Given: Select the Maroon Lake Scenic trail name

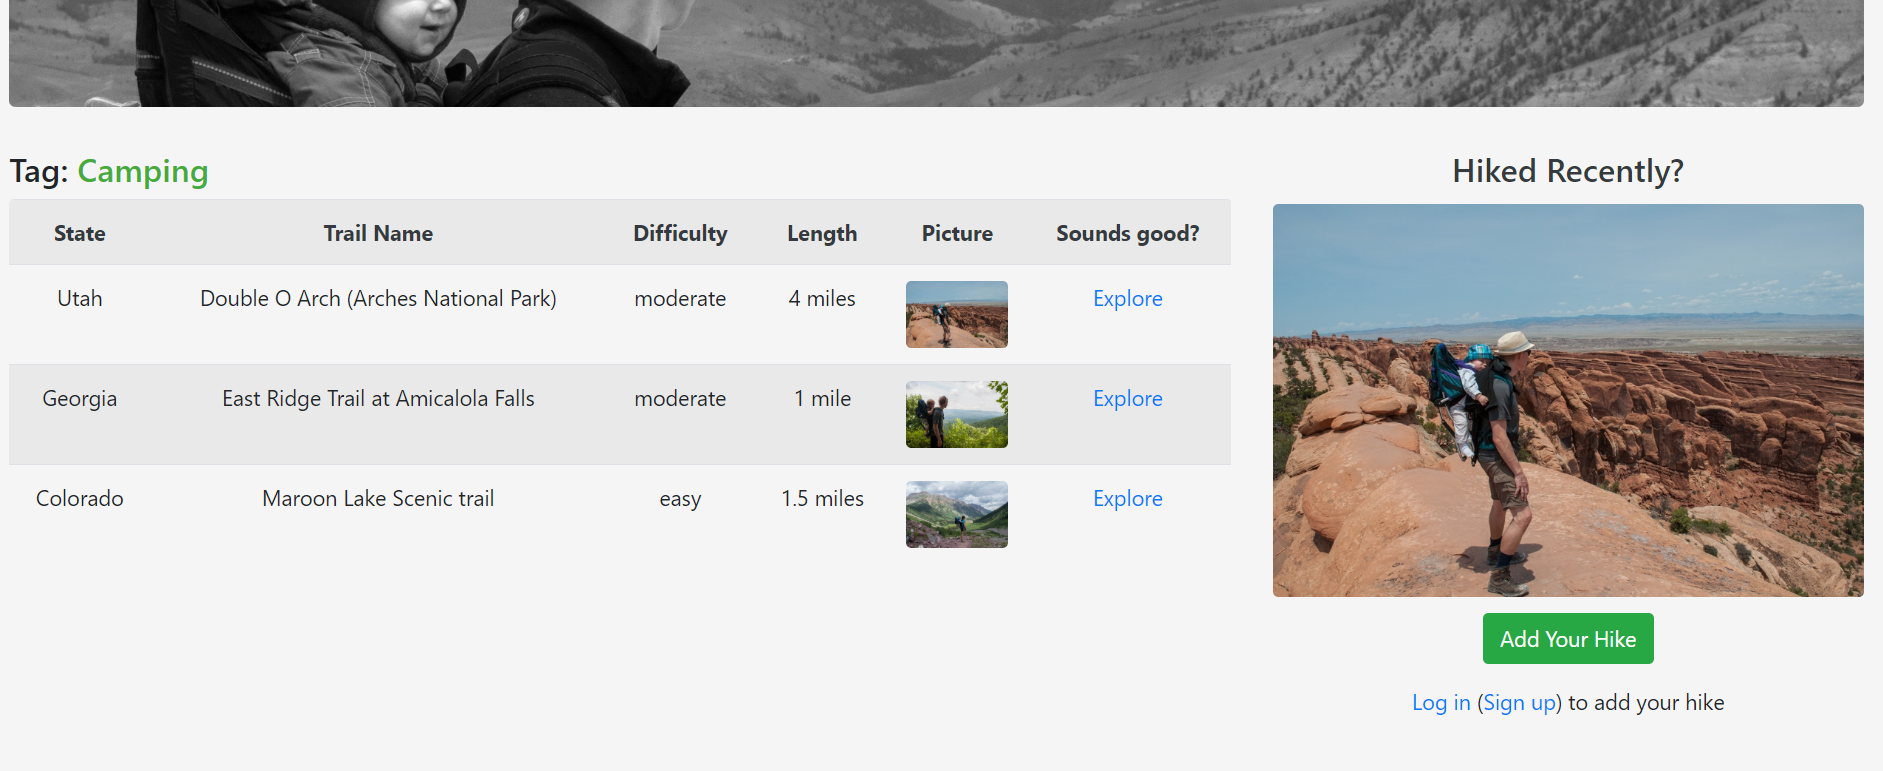Looking at the screenshot, I should click(x=378, y=498).
